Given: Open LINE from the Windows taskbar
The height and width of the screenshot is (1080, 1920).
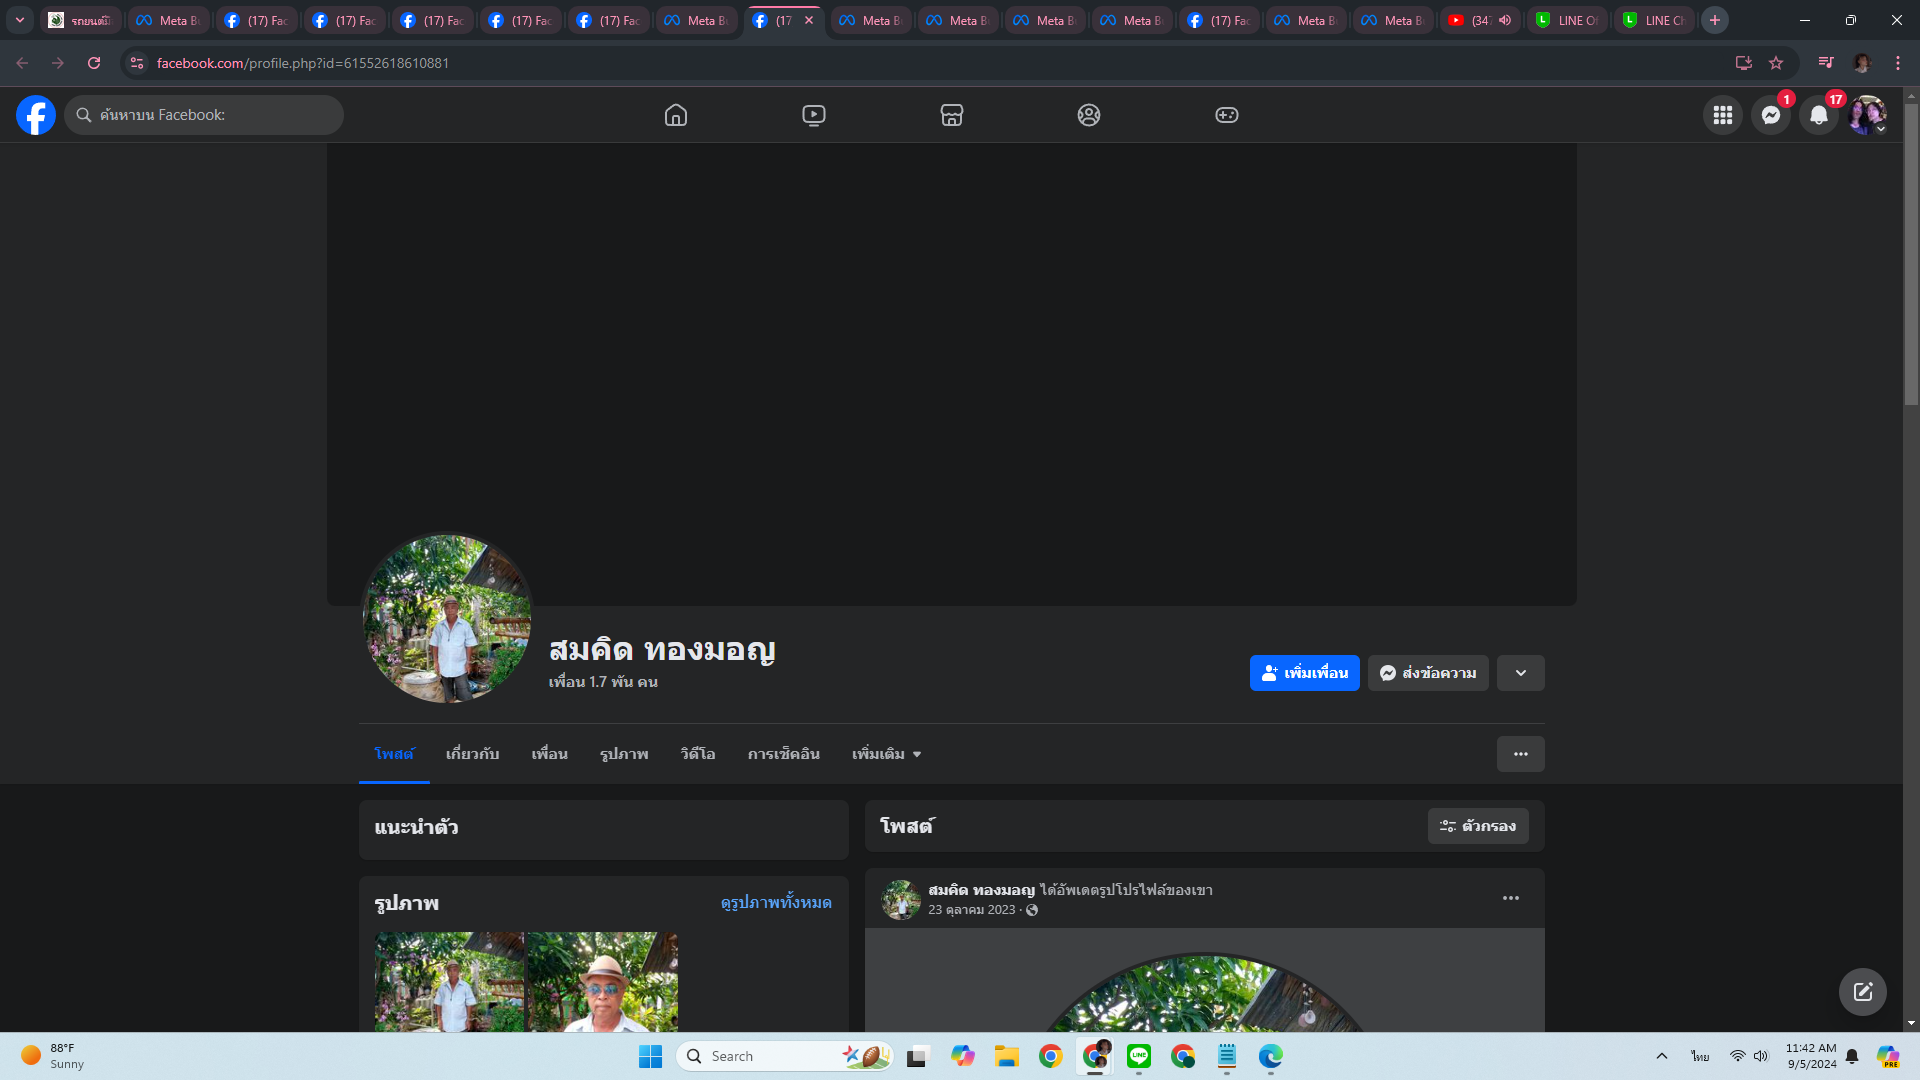Looking at the screenshot, I should click(x=1139, y=1056).
